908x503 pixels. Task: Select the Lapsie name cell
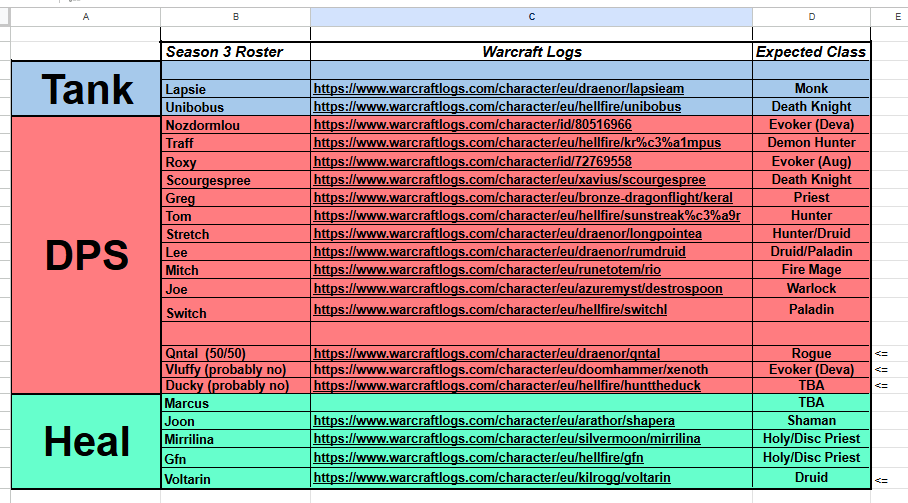(236, 89)
